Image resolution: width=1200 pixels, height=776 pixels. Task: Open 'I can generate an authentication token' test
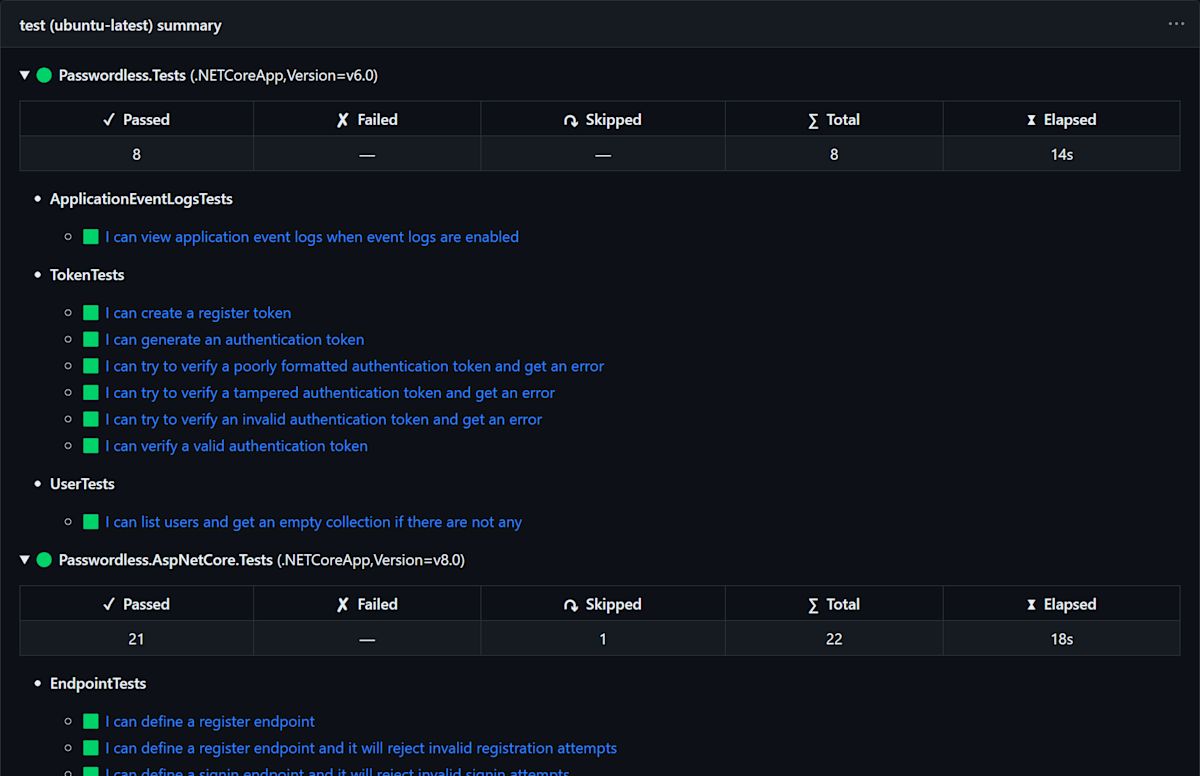point(234,340)
